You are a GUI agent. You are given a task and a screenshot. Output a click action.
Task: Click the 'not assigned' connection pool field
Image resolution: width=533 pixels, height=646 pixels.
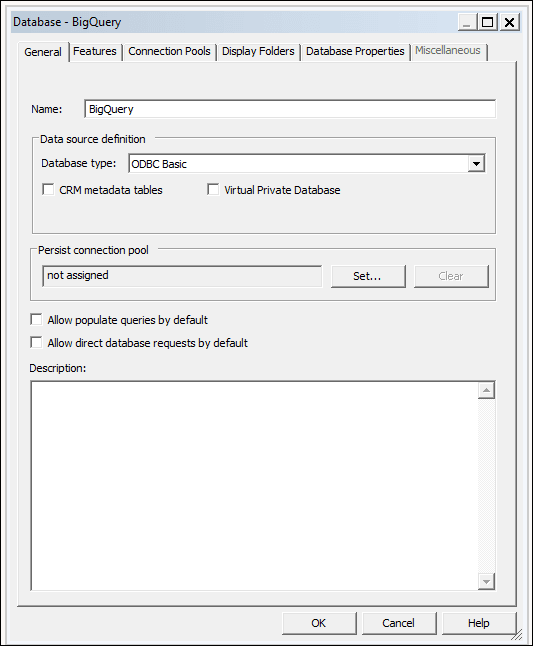pyautogui.click(x=182, y=276)
